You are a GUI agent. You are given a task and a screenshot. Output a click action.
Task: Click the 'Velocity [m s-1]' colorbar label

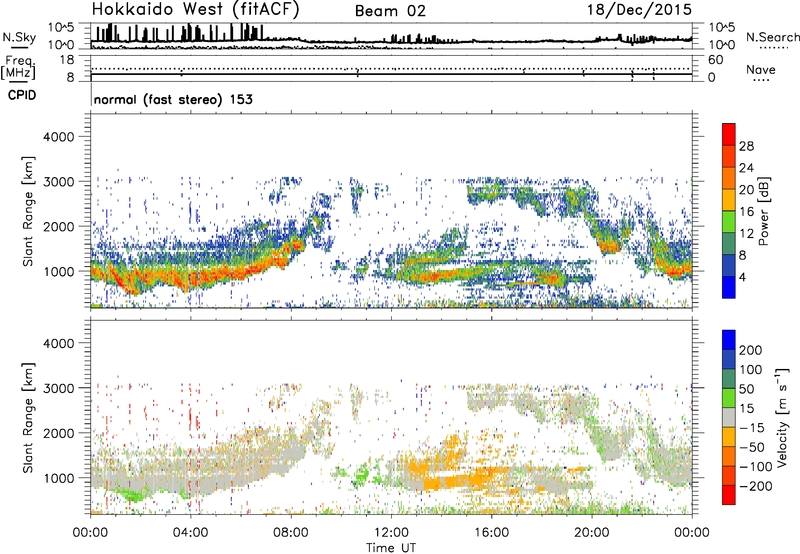(x=781, y=417)
